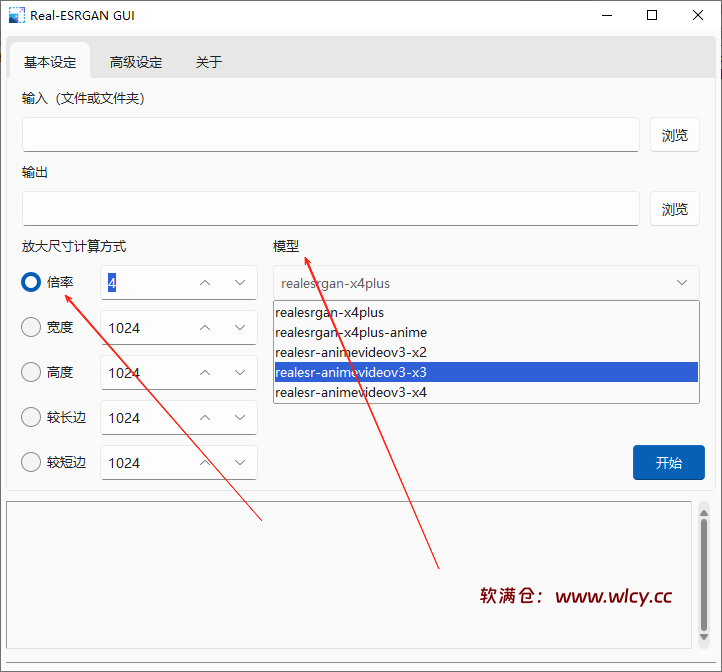722x672 pixels.
Task: Browse for the output location (浏览)
Action: pos(675,209)
